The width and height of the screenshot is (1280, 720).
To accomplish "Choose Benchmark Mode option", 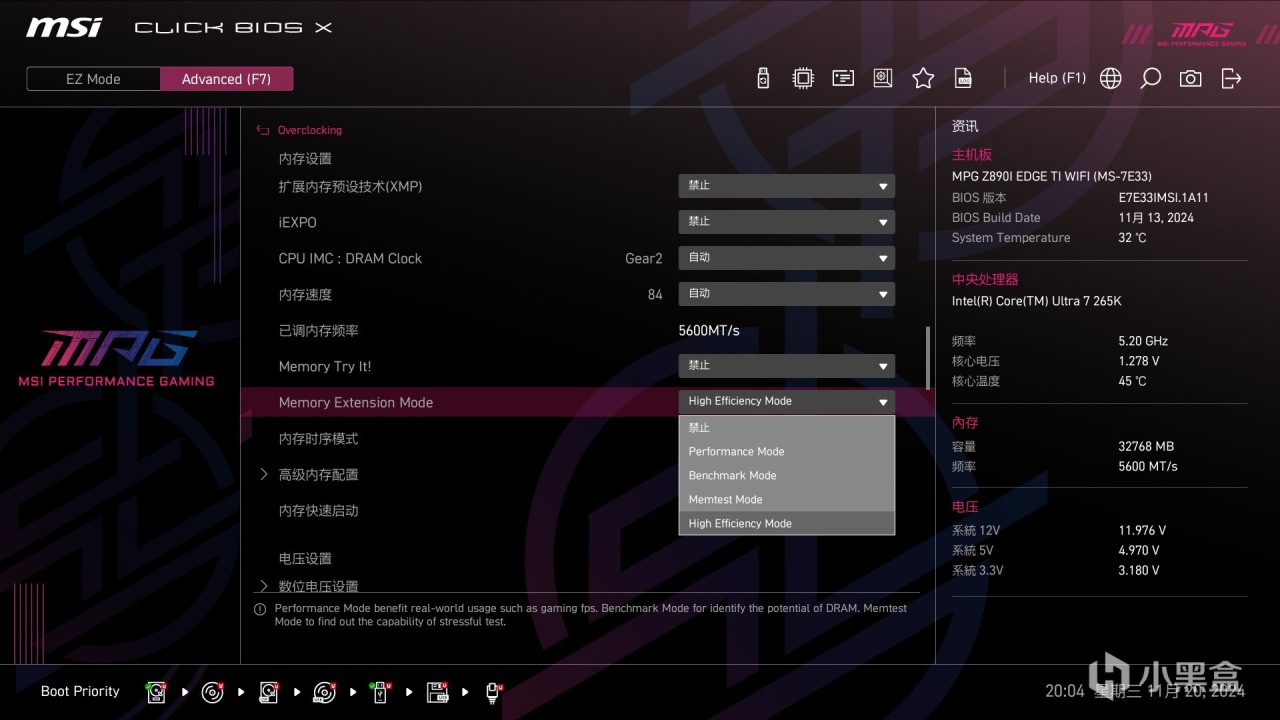I will pyautogui.click(x=786, y=475).
